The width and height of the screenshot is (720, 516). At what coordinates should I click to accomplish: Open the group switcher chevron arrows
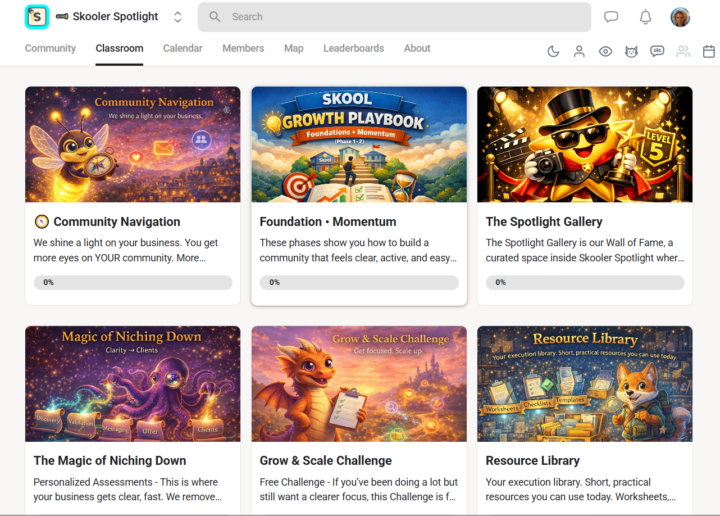[178, 17]
